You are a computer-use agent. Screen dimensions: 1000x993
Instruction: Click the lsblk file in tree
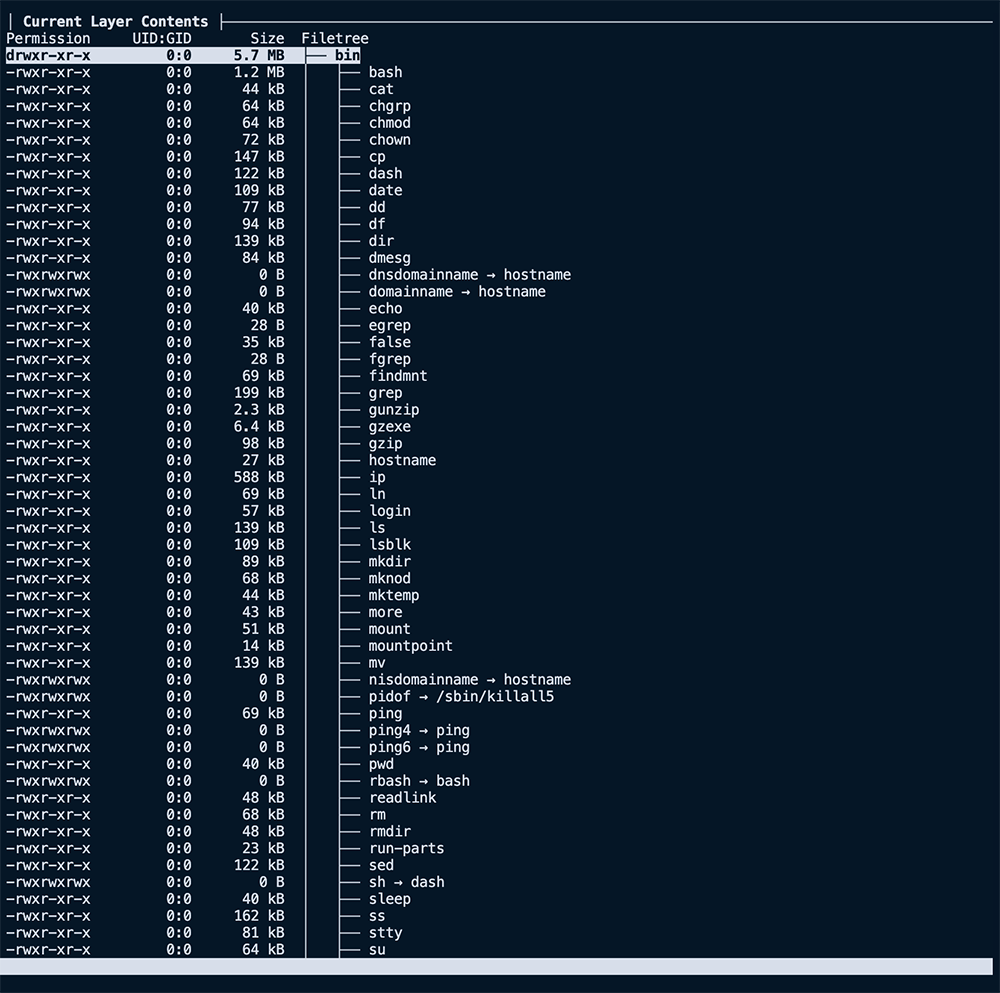pyautogui.click(x=389, y=545)
